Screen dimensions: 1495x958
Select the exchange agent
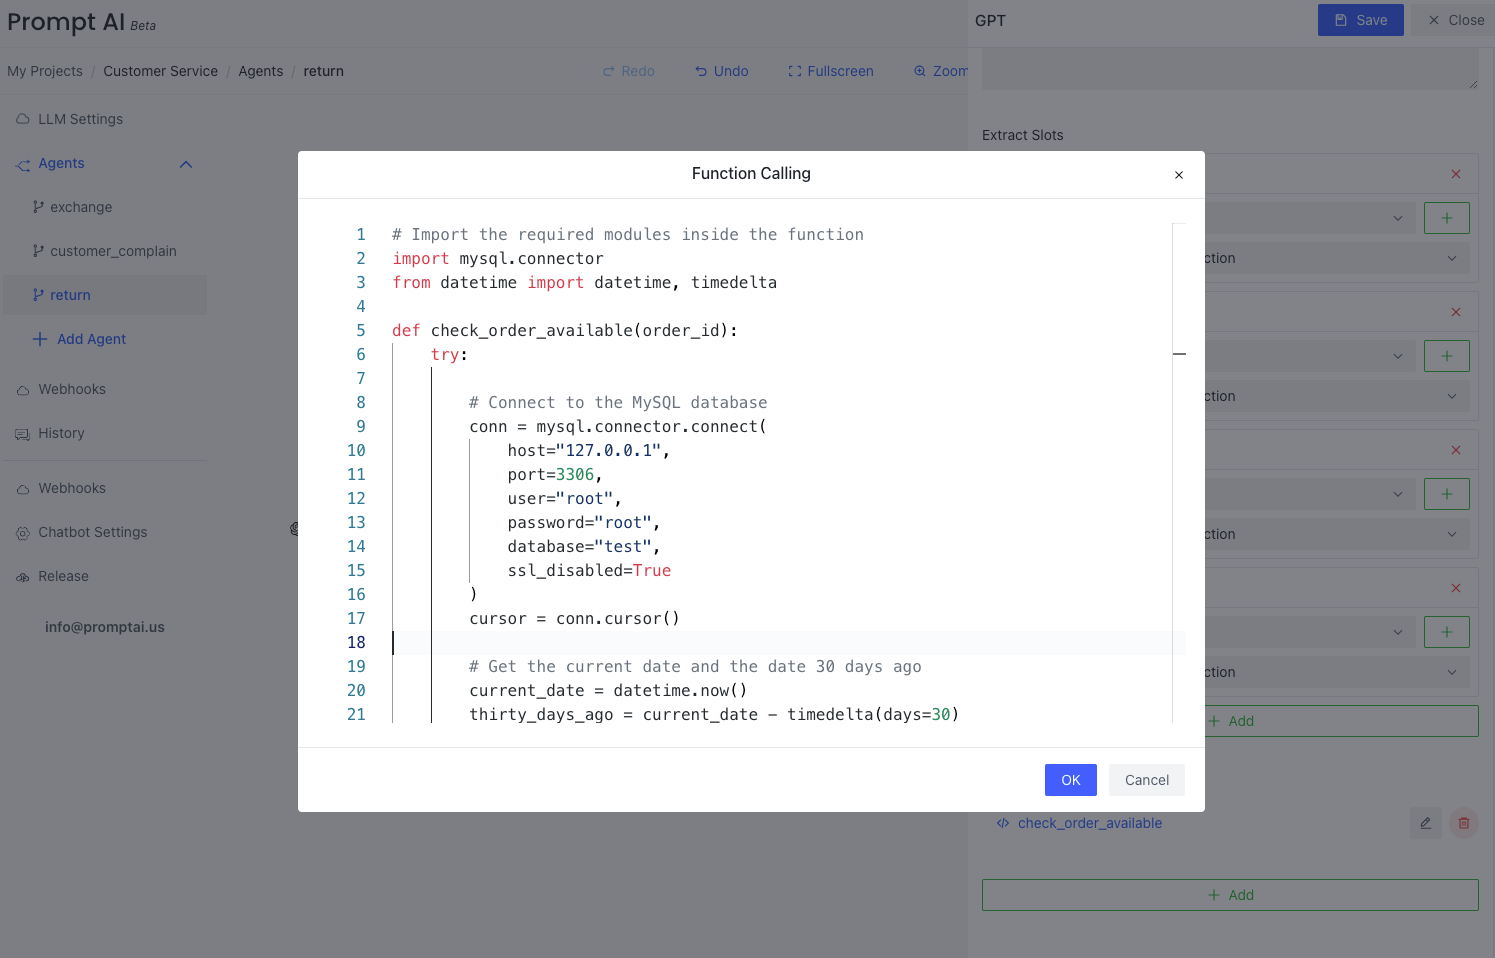pos(81,207)
